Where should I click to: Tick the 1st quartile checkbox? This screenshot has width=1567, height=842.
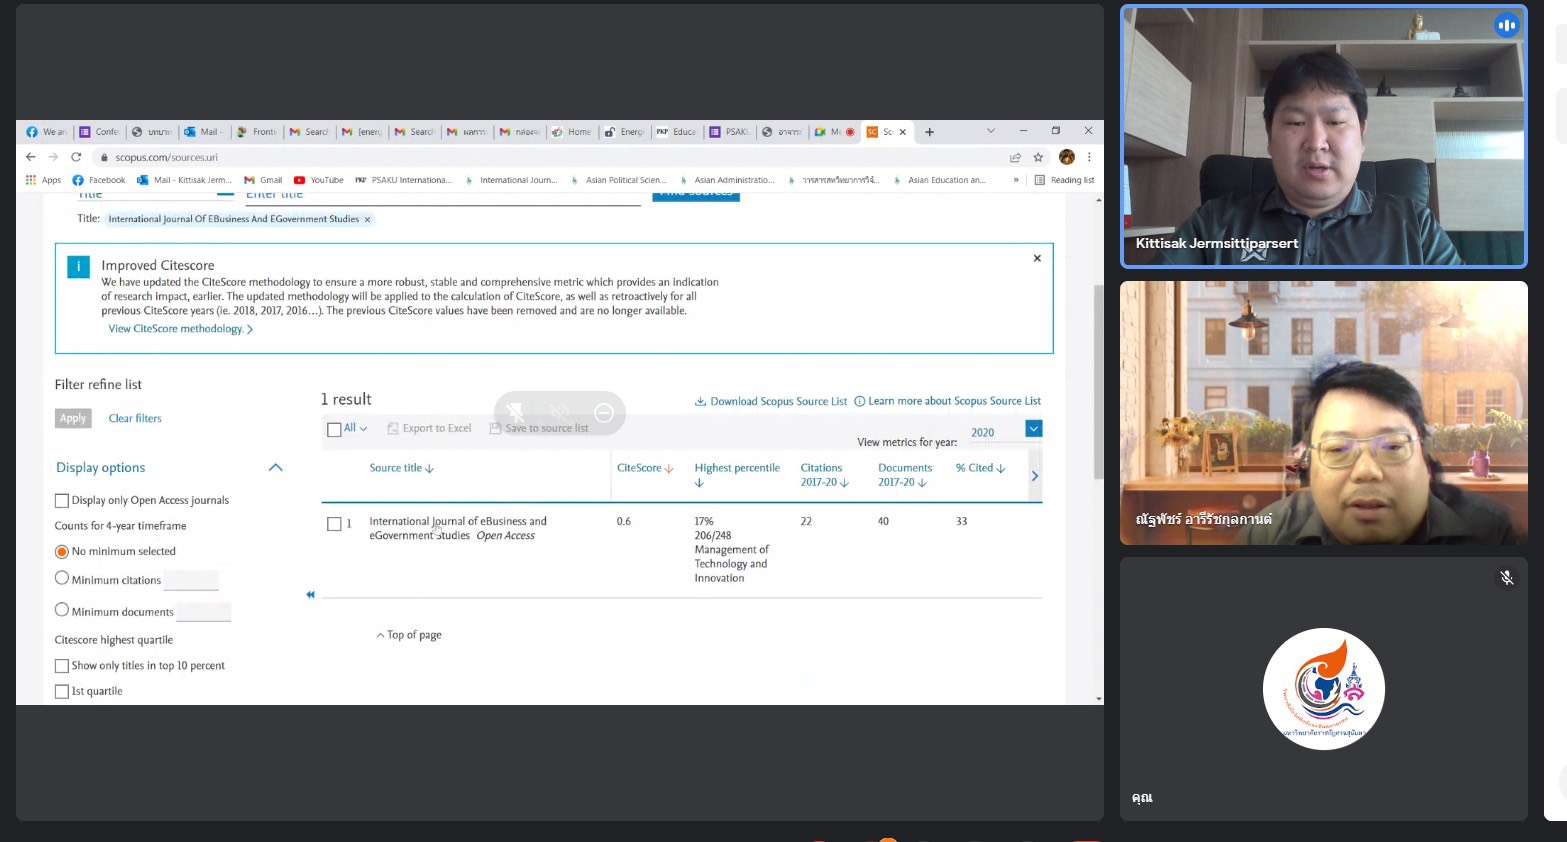[x=62, y=692]
